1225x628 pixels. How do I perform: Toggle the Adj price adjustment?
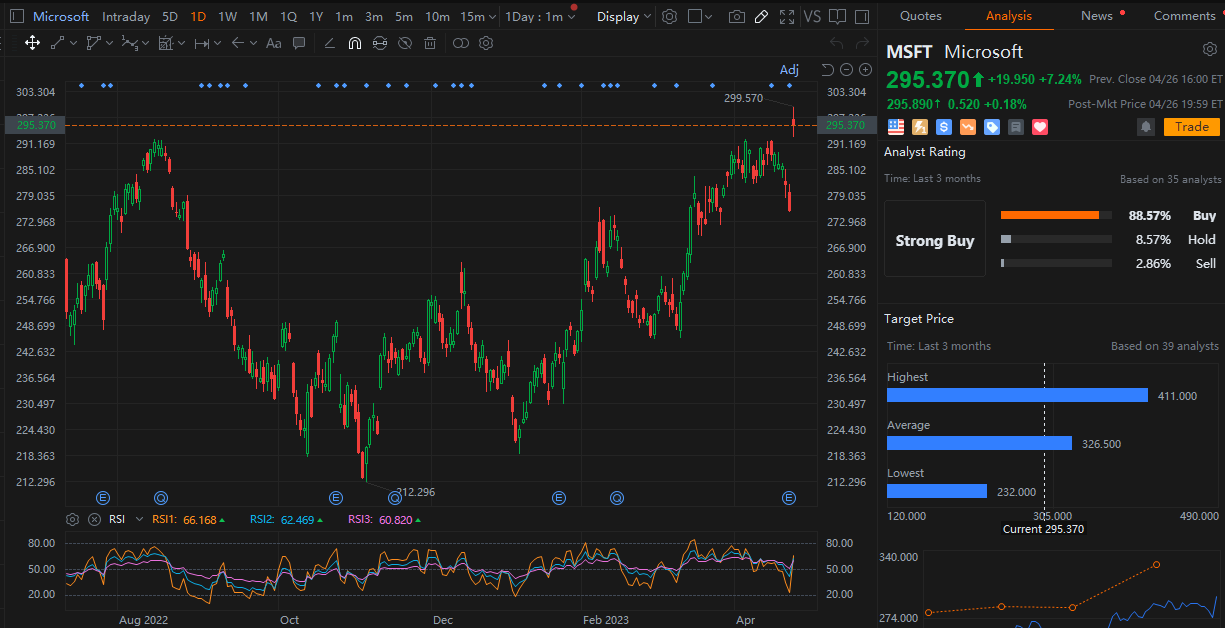[x=790, y=69]
